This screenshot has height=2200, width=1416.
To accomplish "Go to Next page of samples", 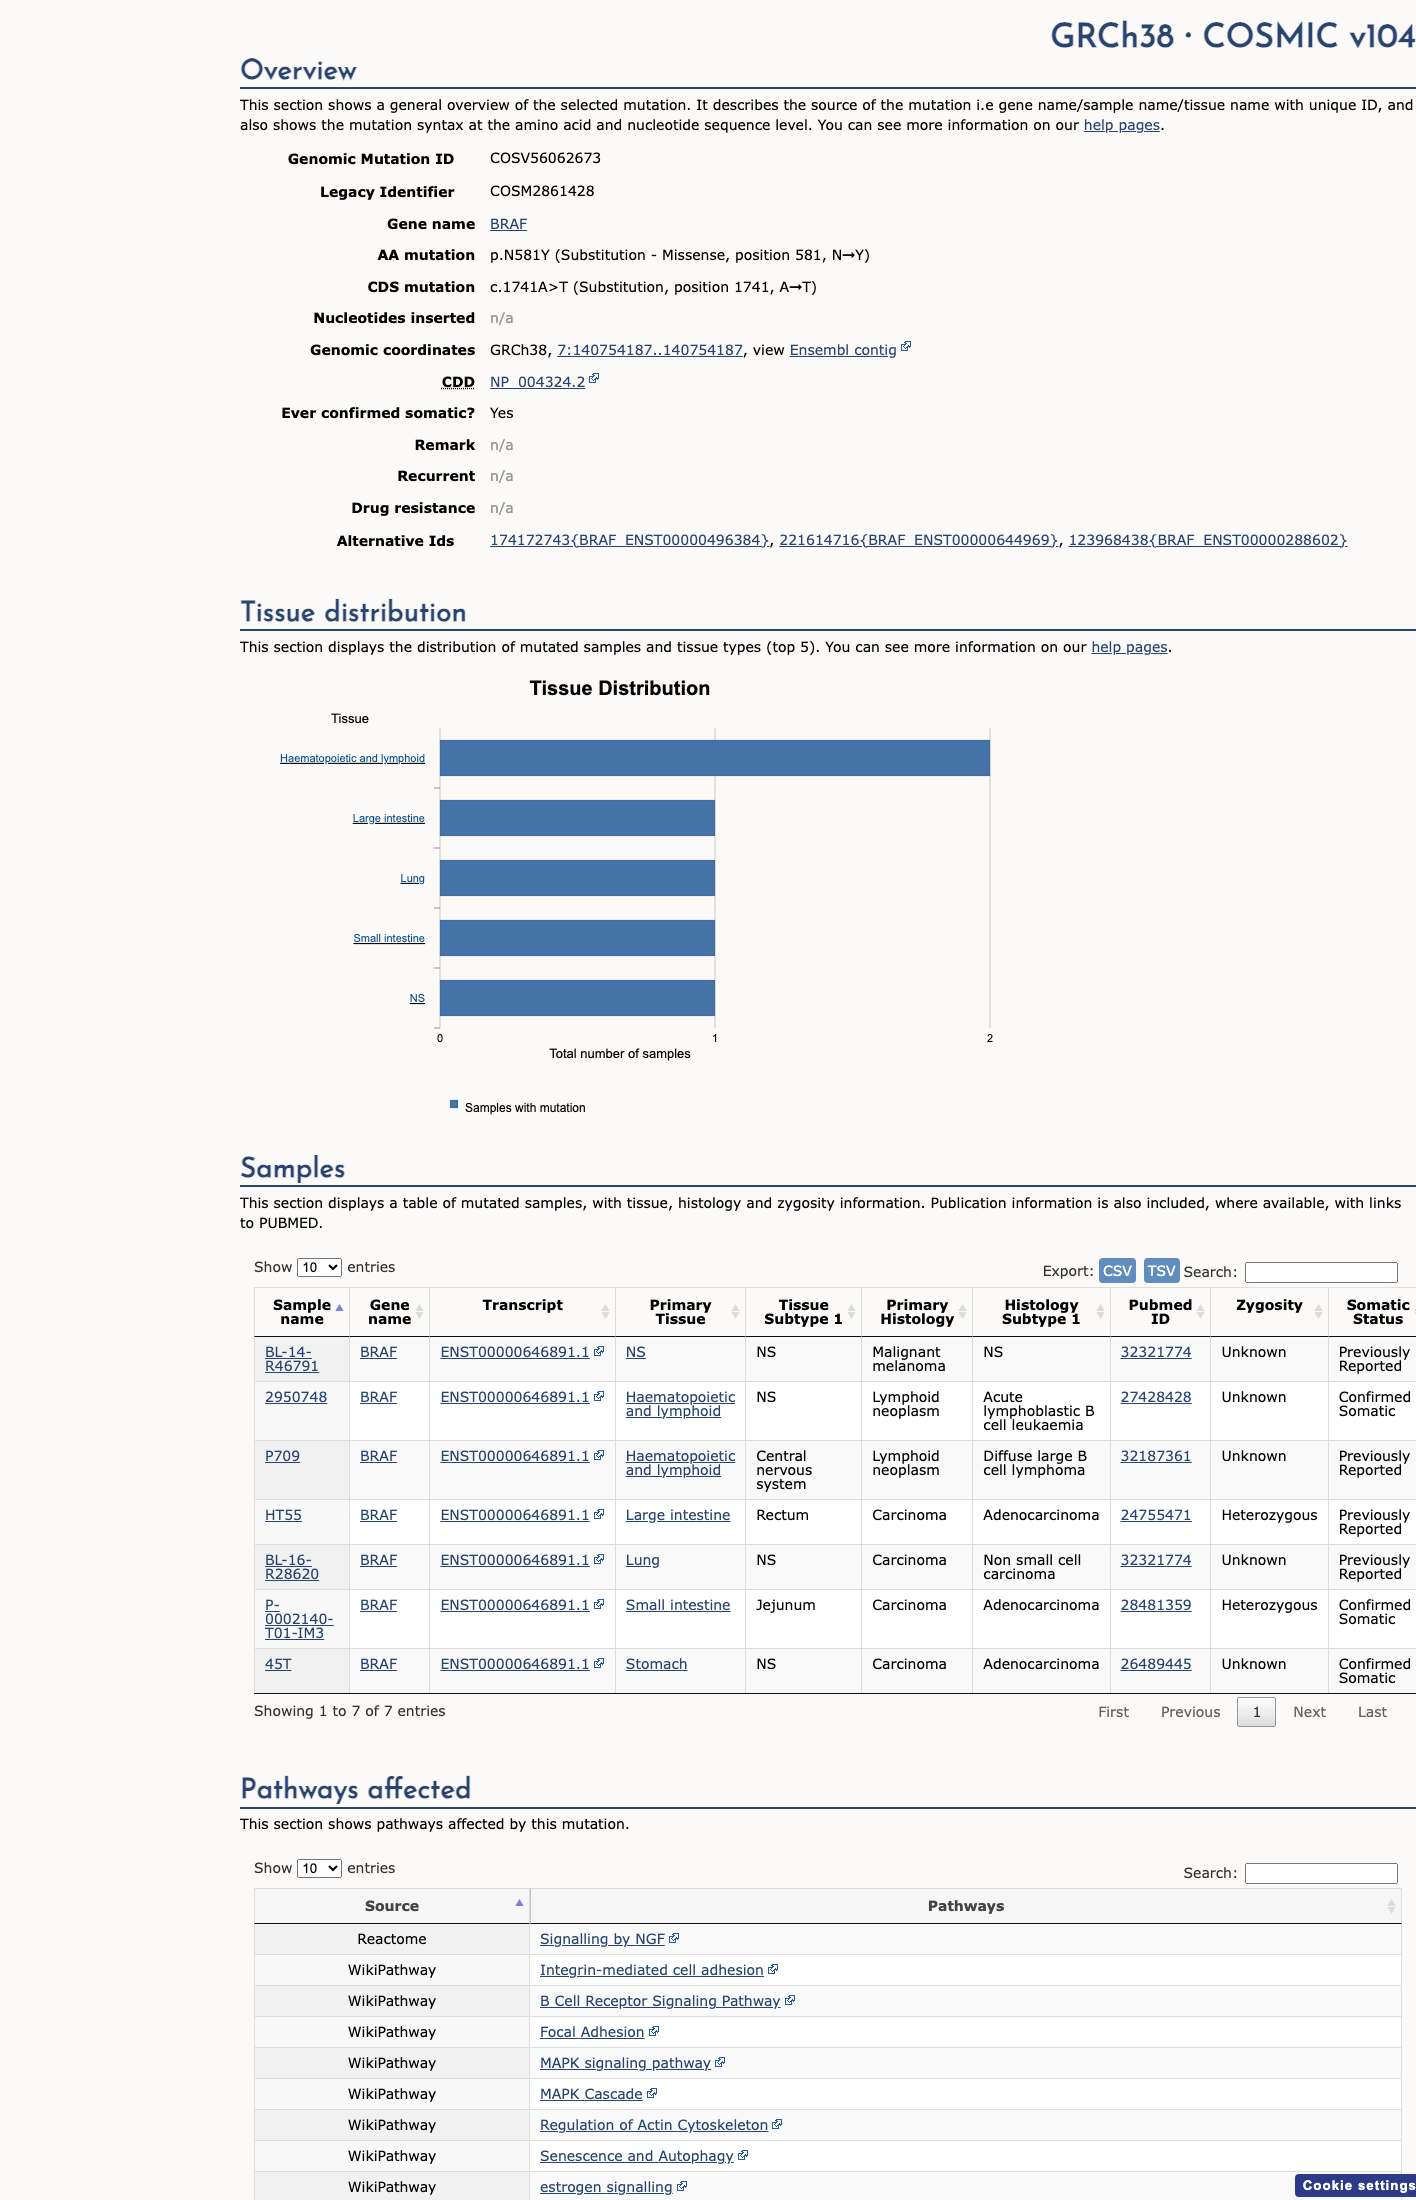I will [1309, 1712].
